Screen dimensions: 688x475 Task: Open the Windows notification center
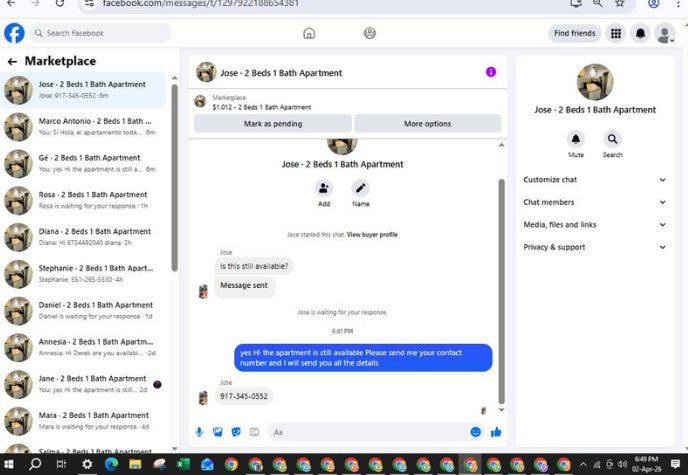[675, 464]
